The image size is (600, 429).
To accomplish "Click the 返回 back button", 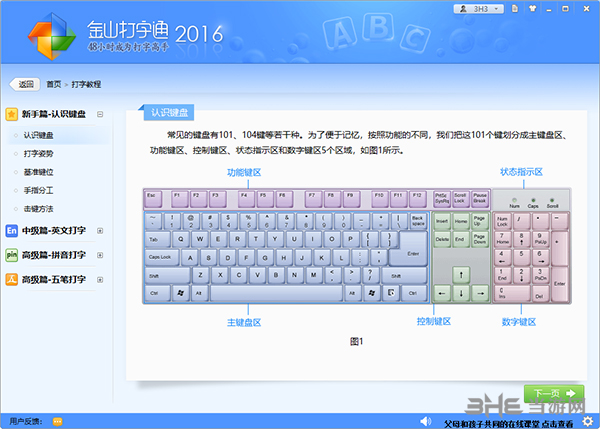I will [x=25, y=84].
